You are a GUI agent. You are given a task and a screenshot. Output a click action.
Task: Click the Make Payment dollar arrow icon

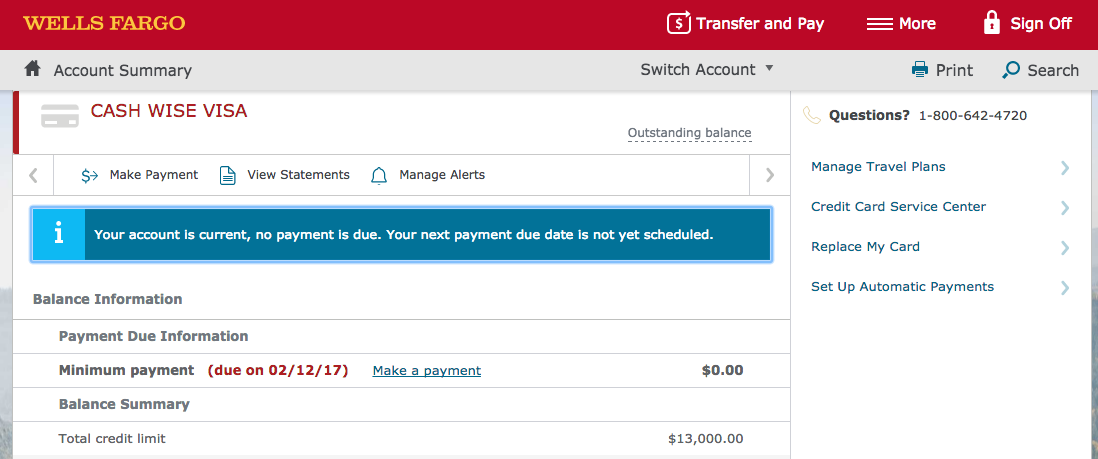click(90, 175)
